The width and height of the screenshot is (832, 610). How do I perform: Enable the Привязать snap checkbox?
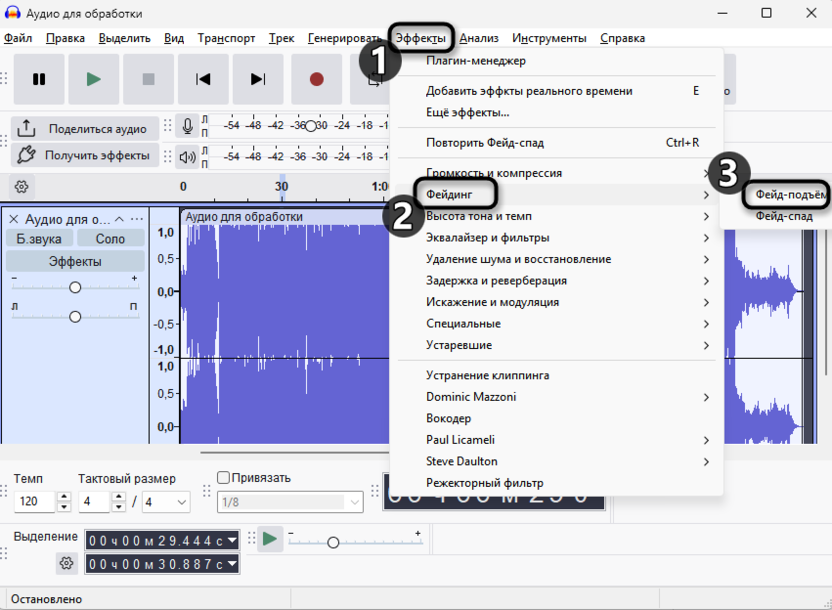click(224, 478)
